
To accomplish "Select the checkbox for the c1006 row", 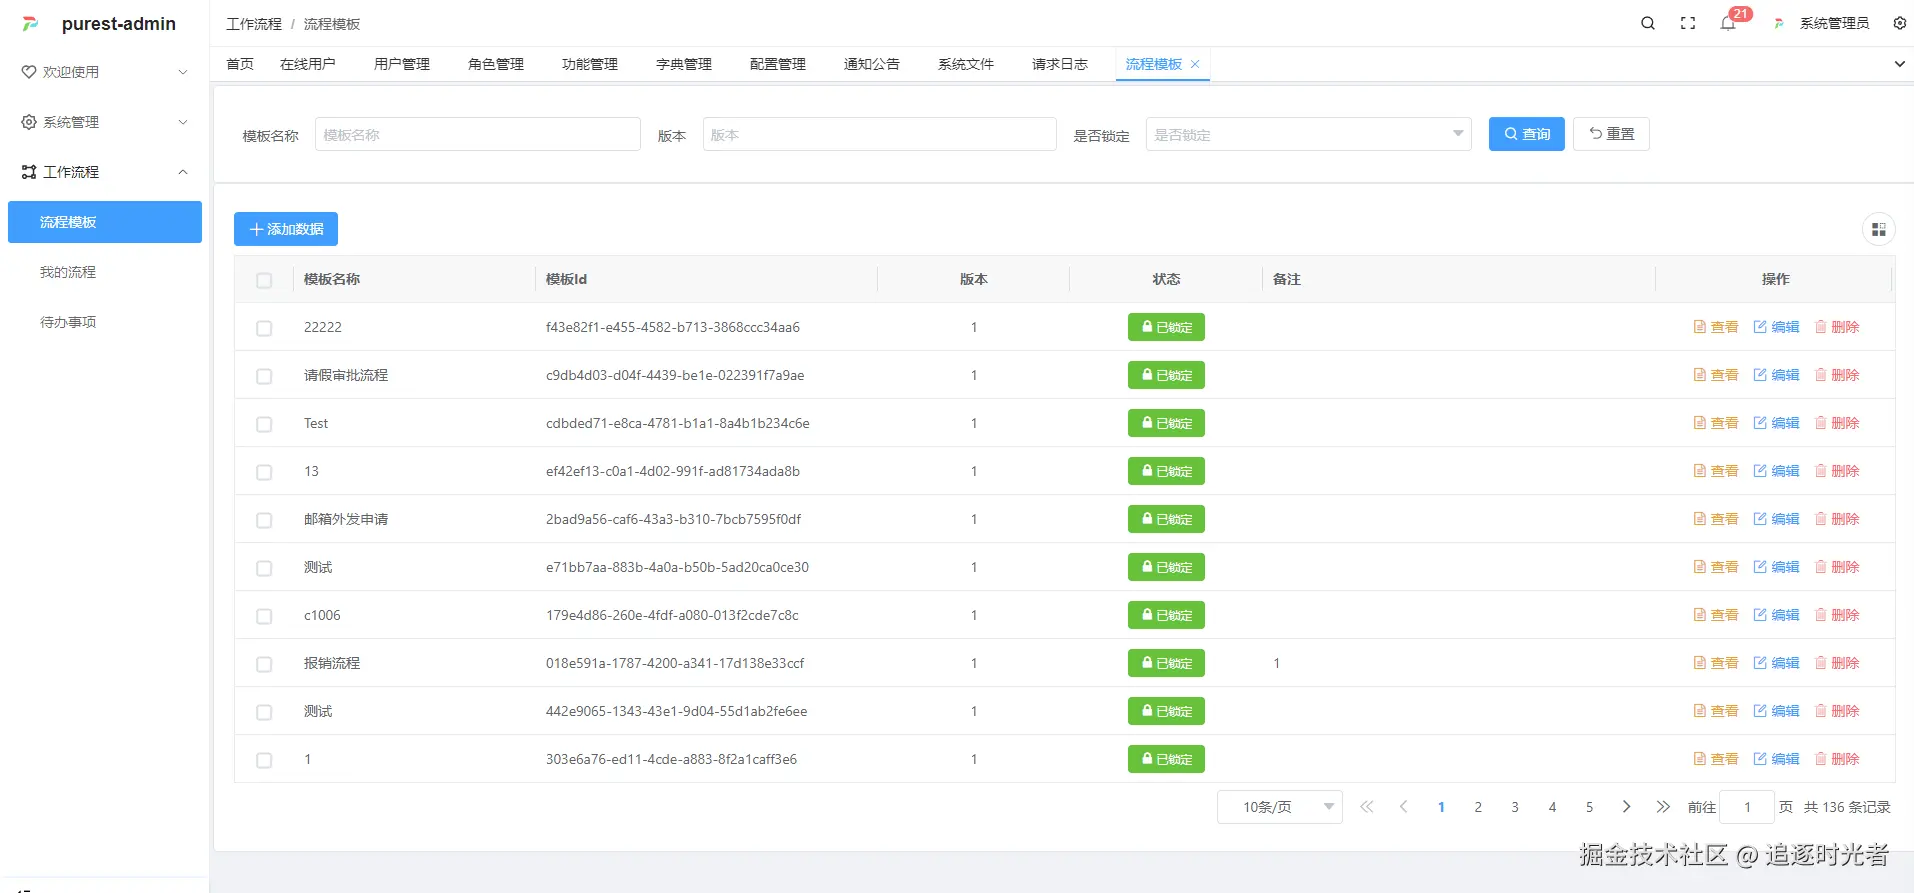I will click(264, 616).
